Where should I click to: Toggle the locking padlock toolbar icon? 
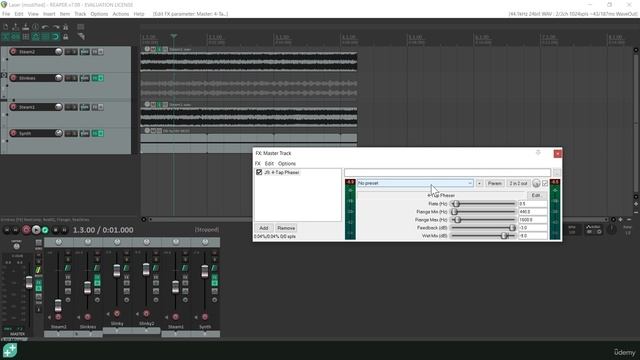[65, 37]
